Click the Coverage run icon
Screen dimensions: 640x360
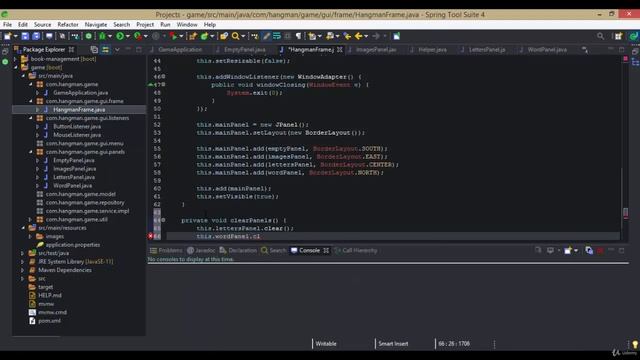(138, 36)
